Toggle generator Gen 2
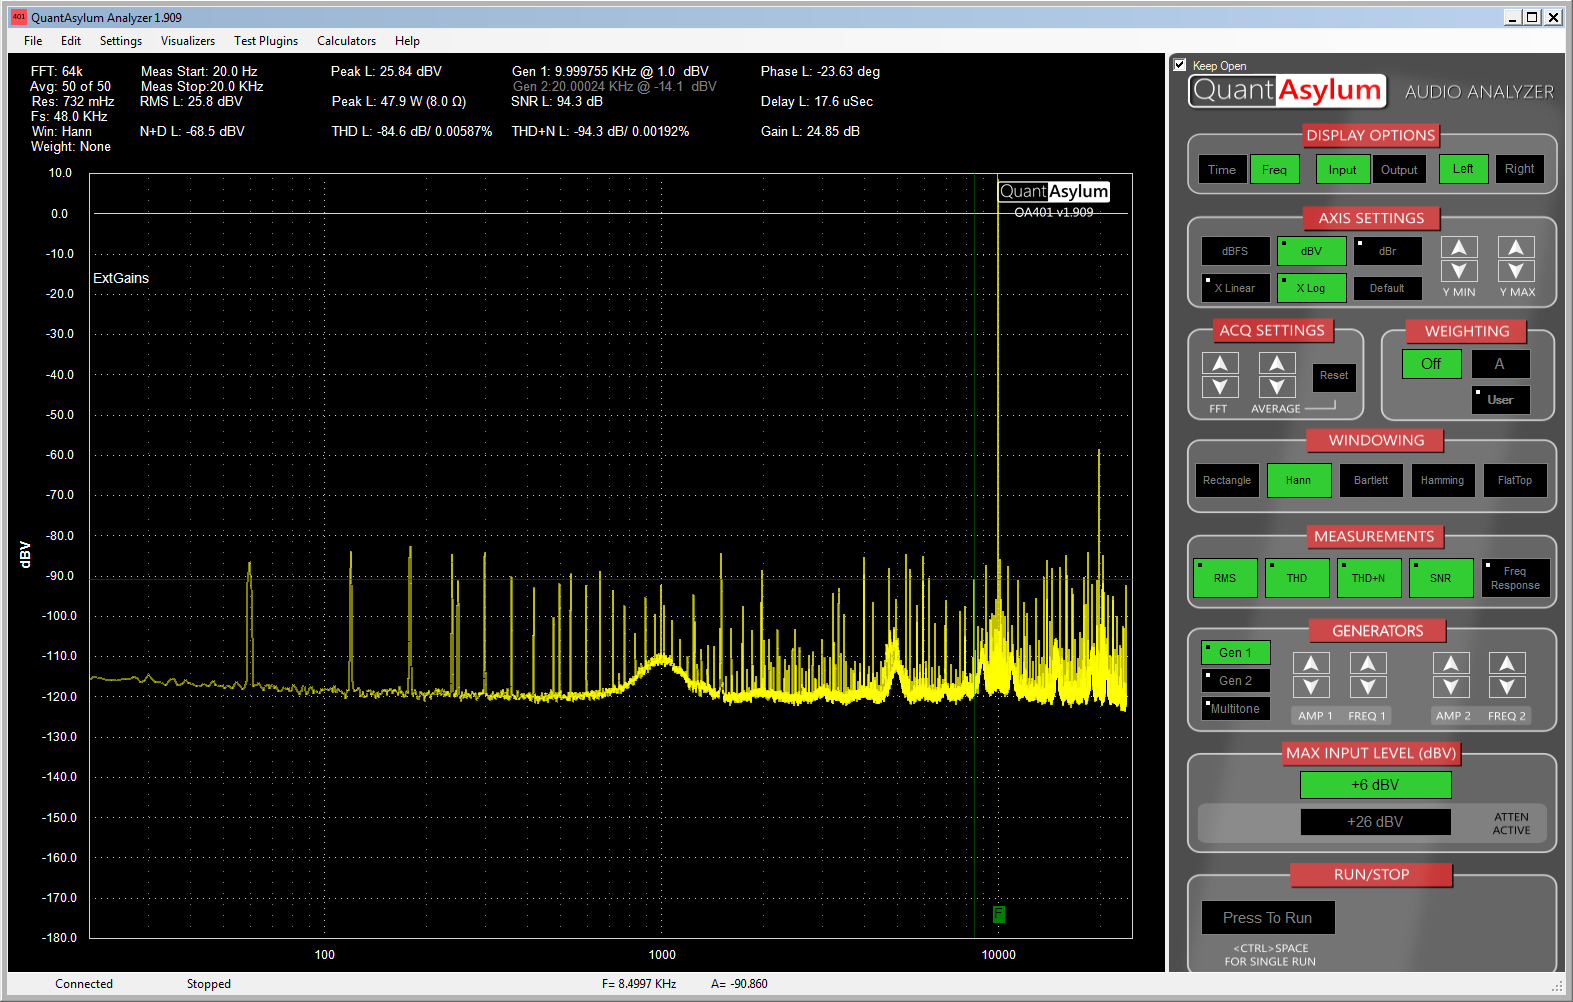This screenshot has width=1573, height=1002. point(1235,681)
